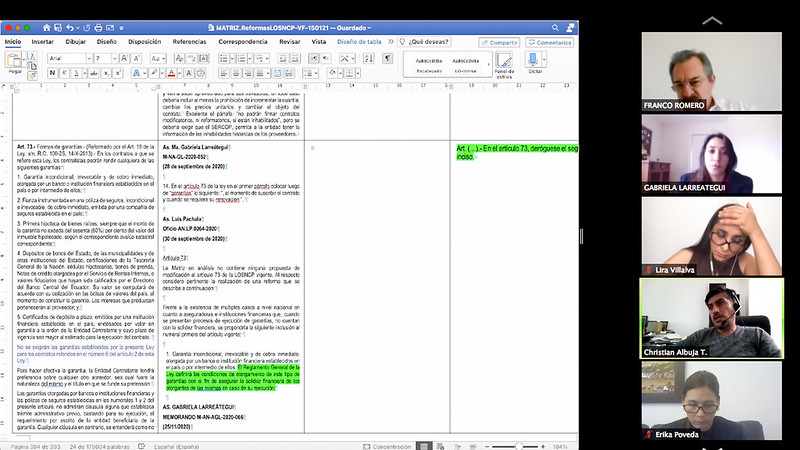
Task: Open the font size dropdown
Action: [114, 59]
